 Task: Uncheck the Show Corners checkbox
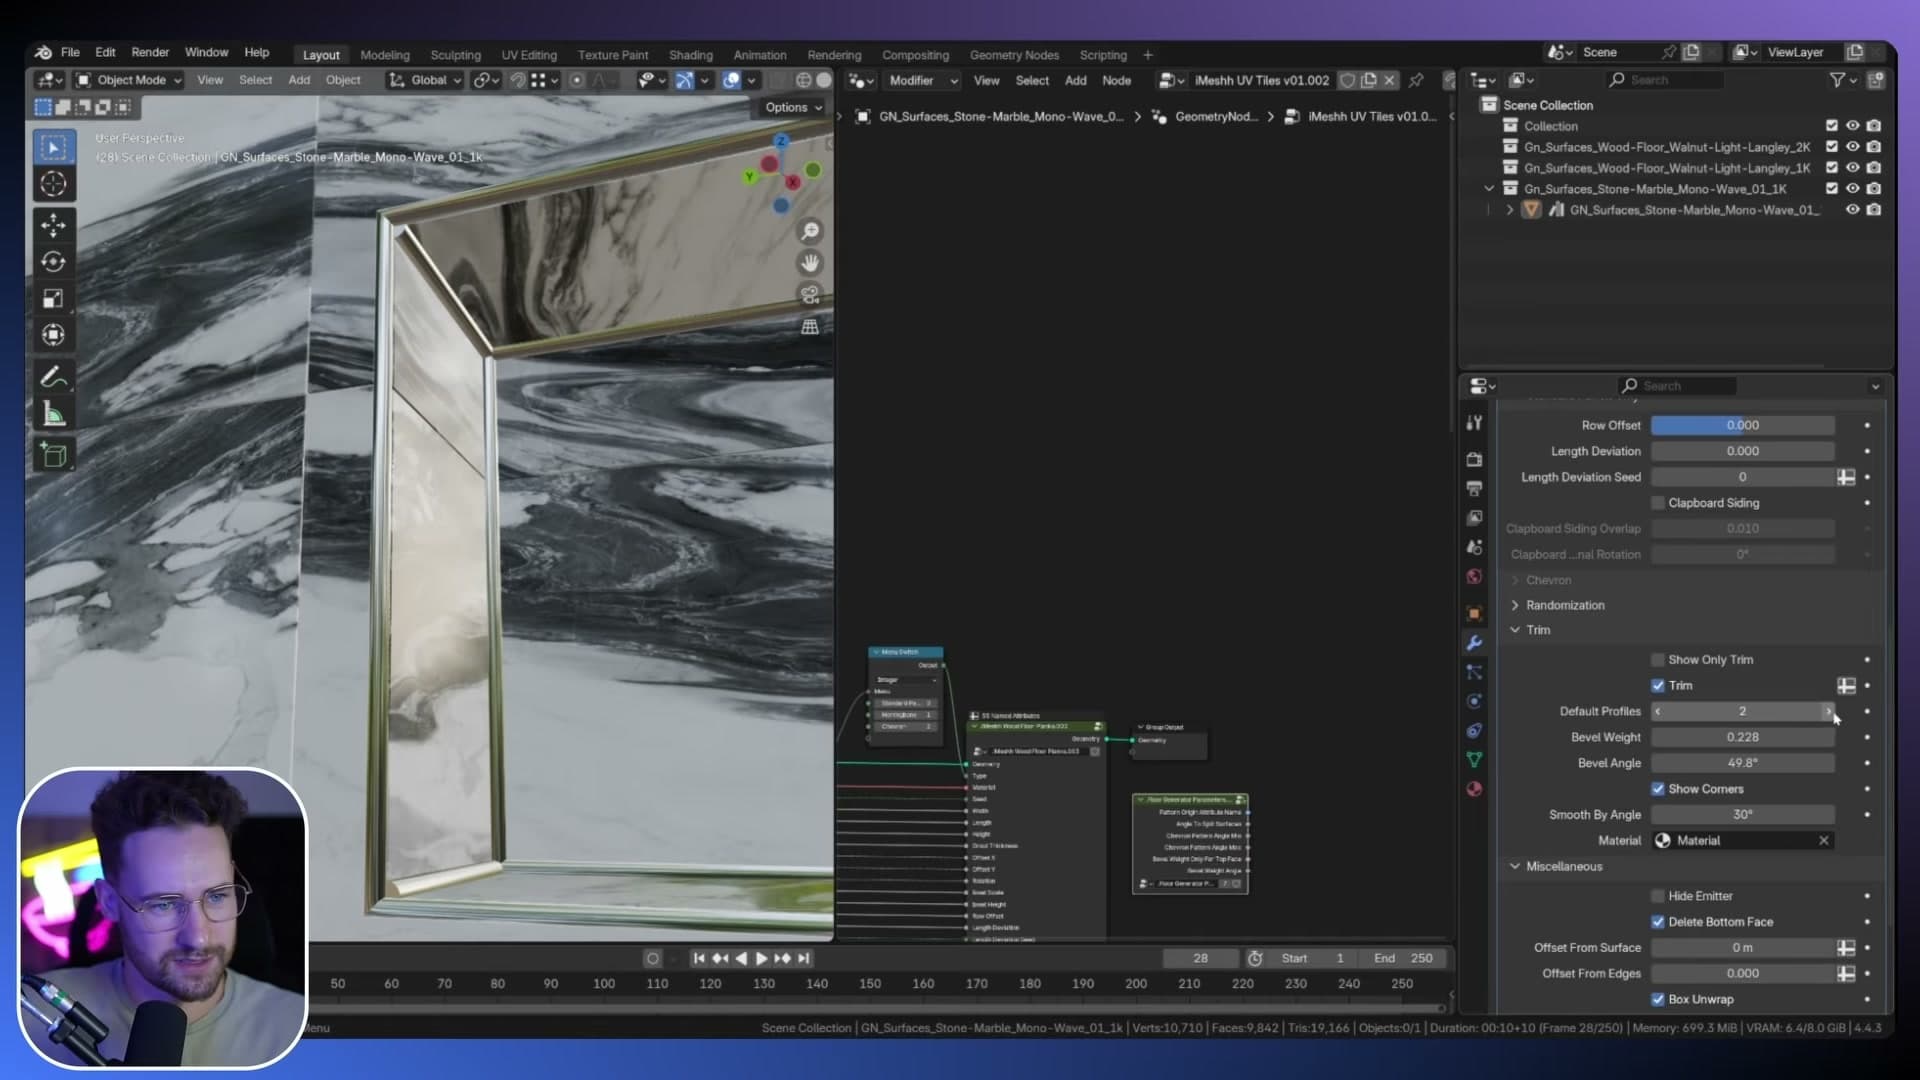click(1658, 789)
